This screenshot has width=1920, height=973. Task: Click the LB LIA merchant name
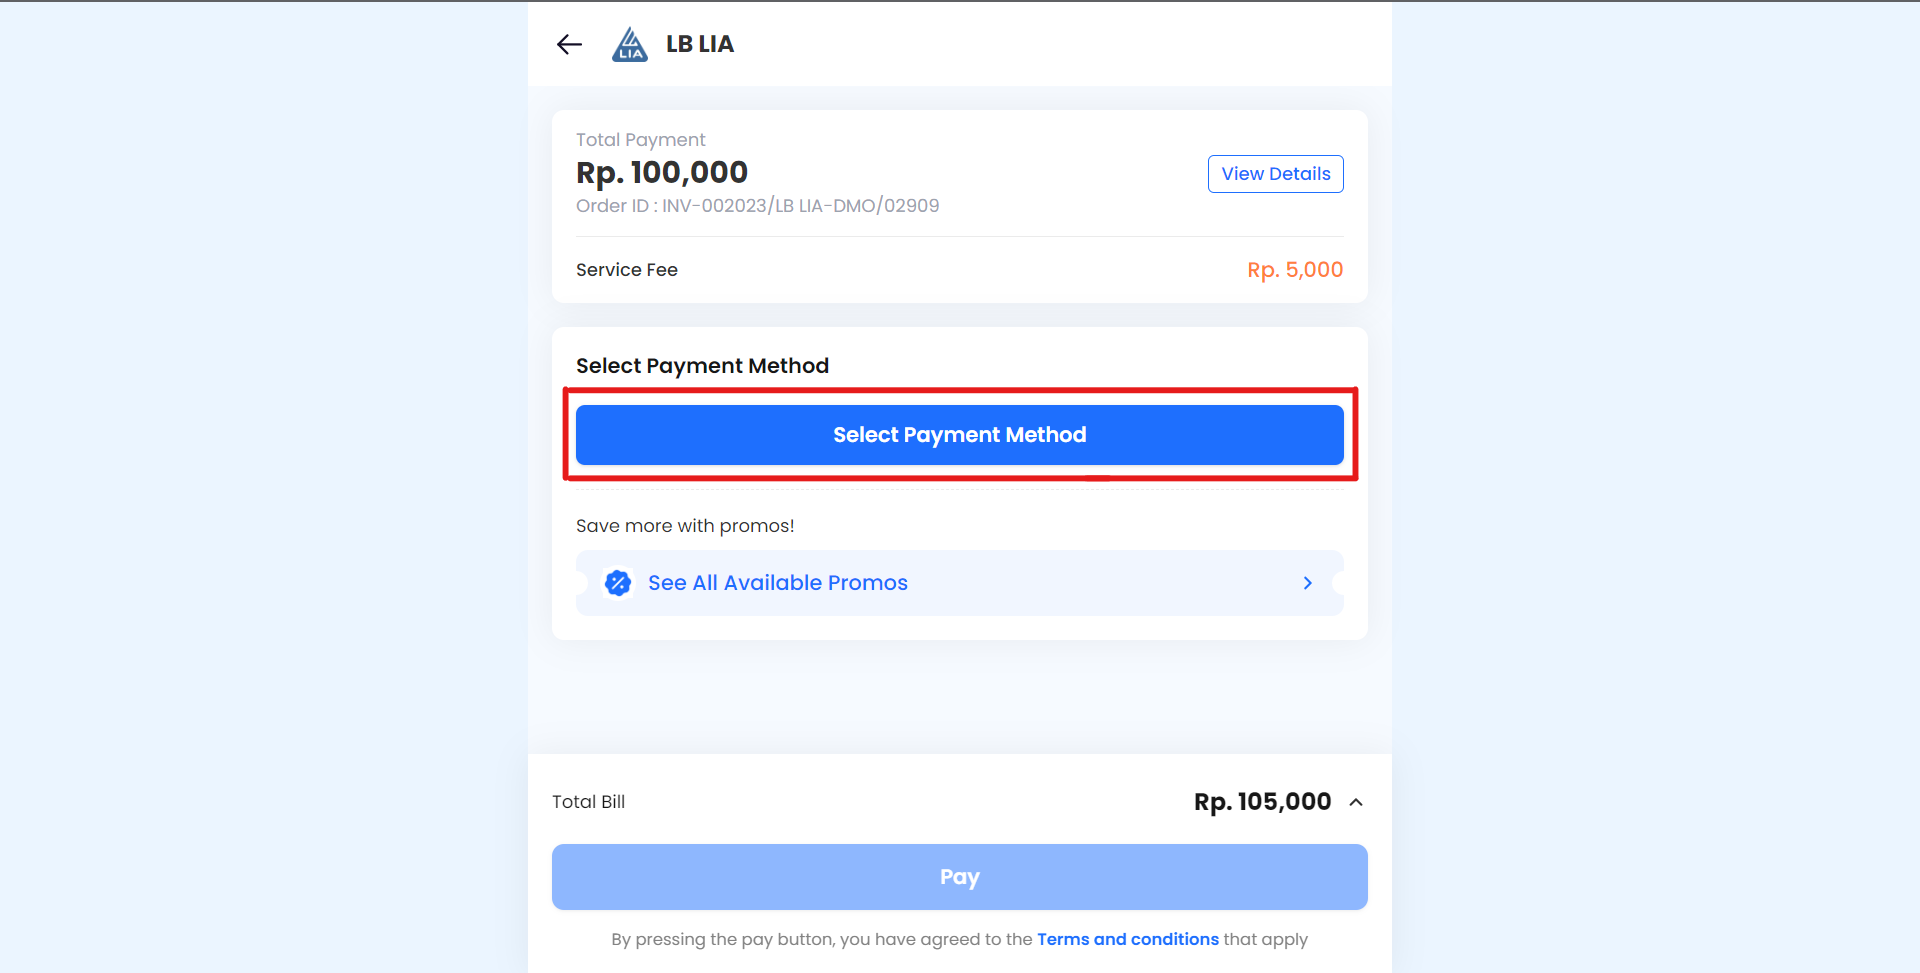tap(700, 44)
